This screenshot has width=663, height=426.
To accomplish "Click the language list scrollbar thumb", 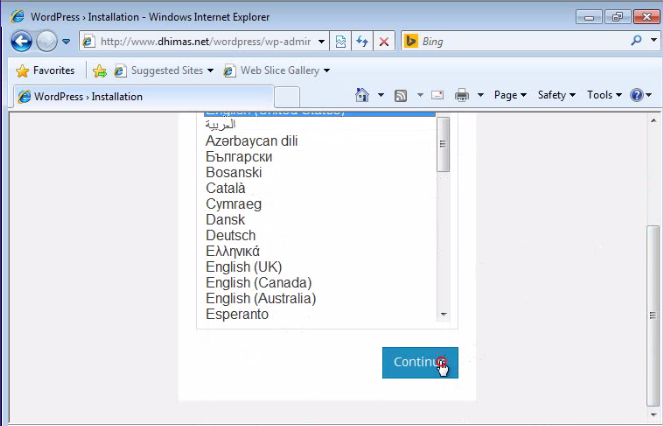I will (x=443, y=145).
